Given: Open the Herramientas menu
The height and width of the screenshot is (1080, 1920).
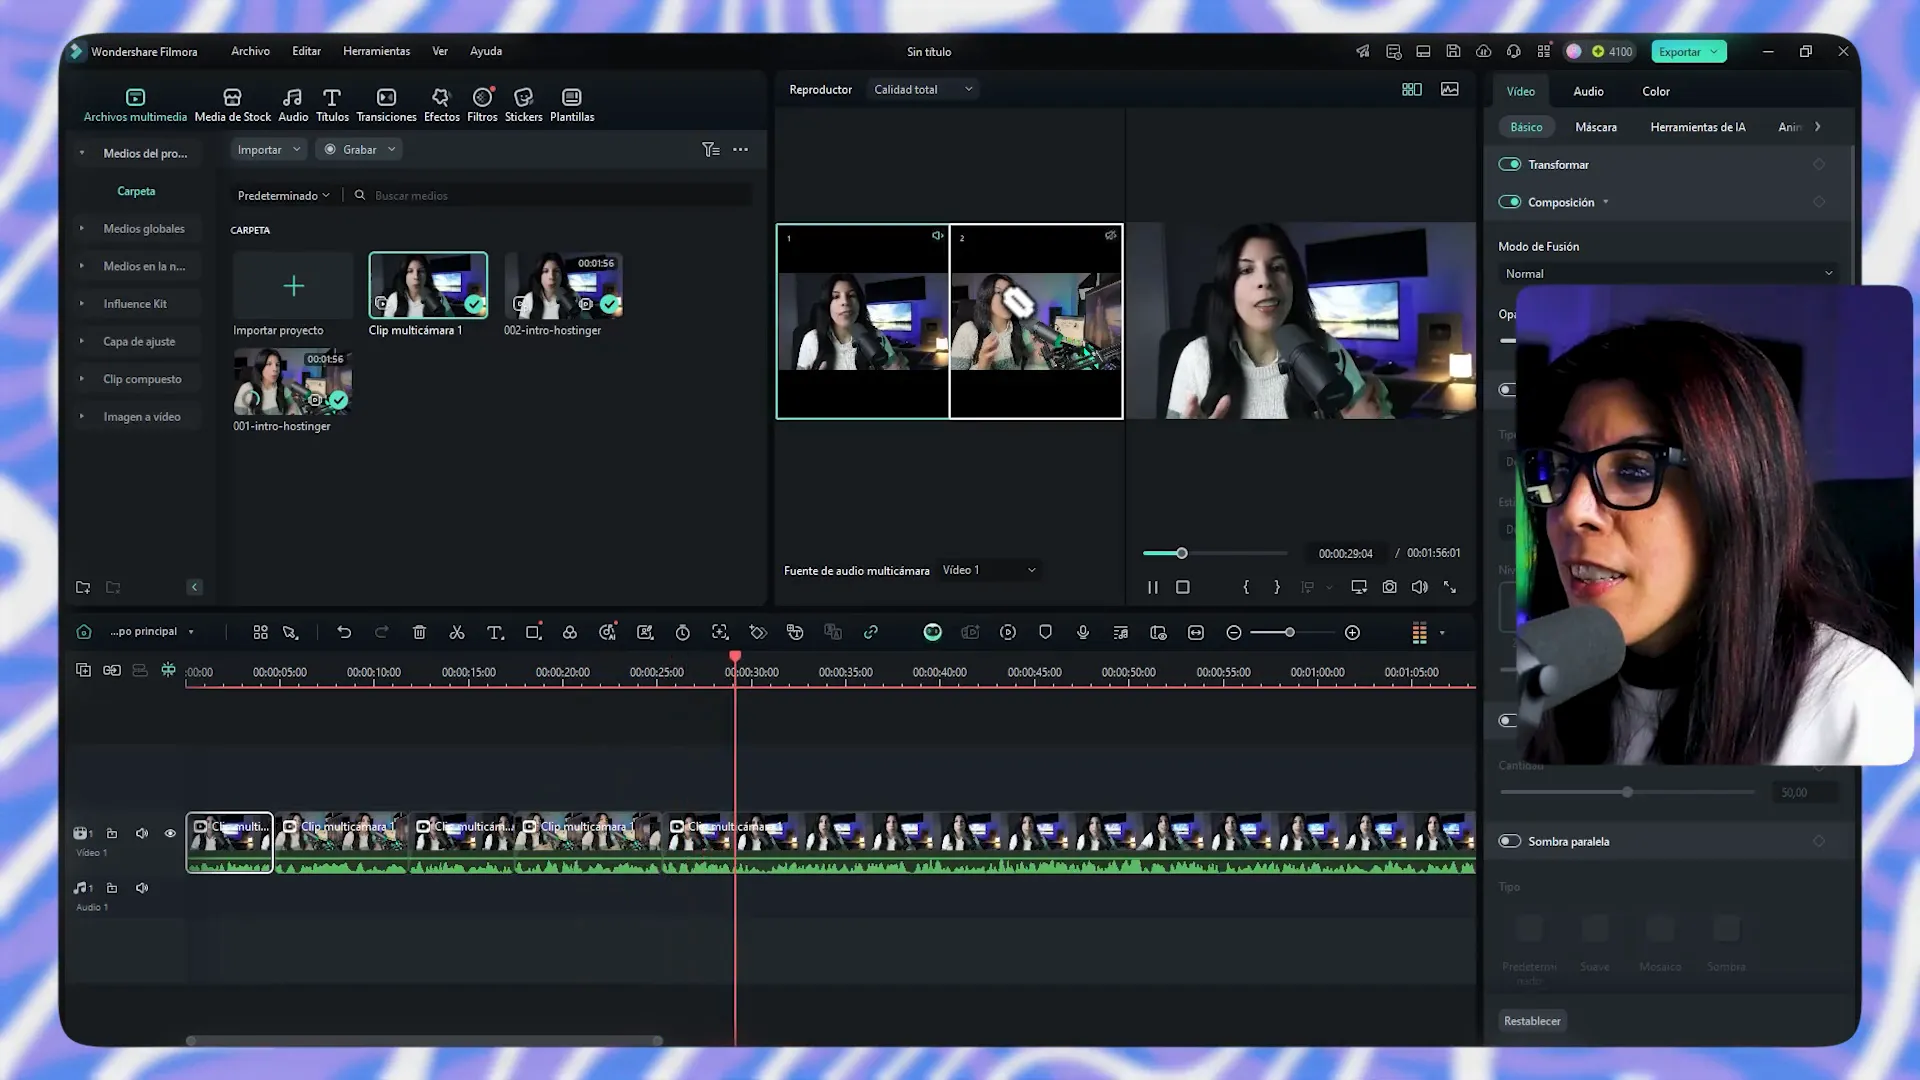Looking at the screenshot, I should (376, 51).
